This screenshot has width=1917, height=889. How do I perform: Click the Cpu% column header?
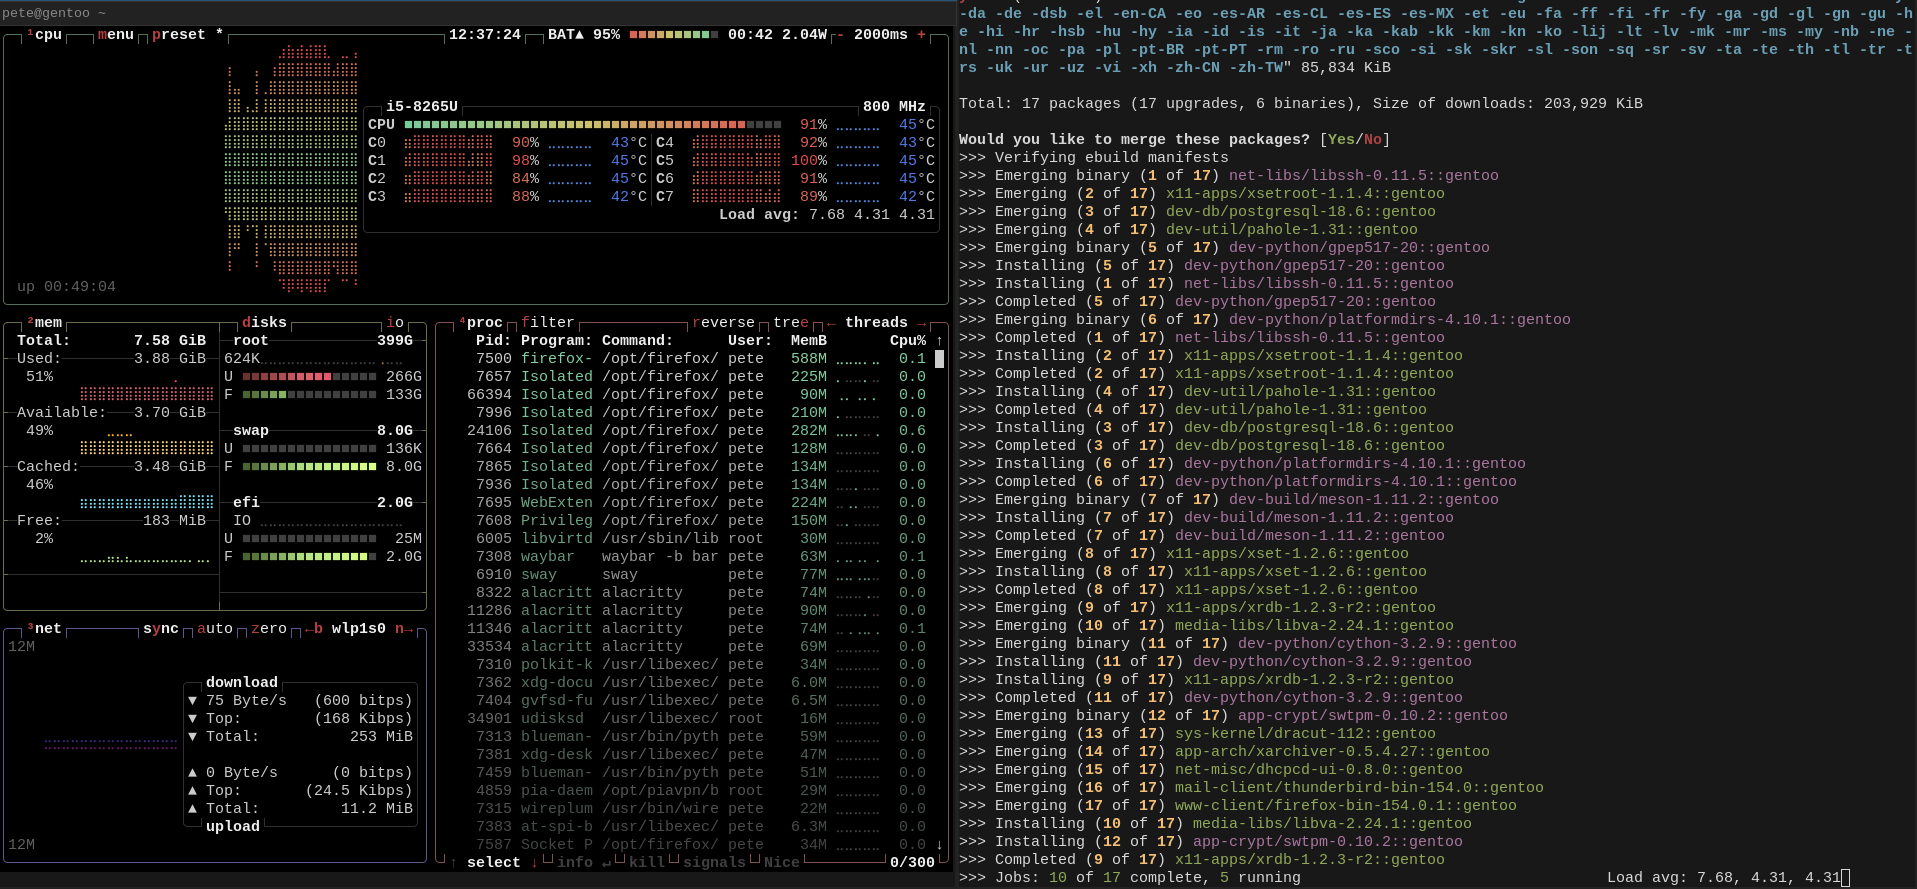click(x=908, y=341)
